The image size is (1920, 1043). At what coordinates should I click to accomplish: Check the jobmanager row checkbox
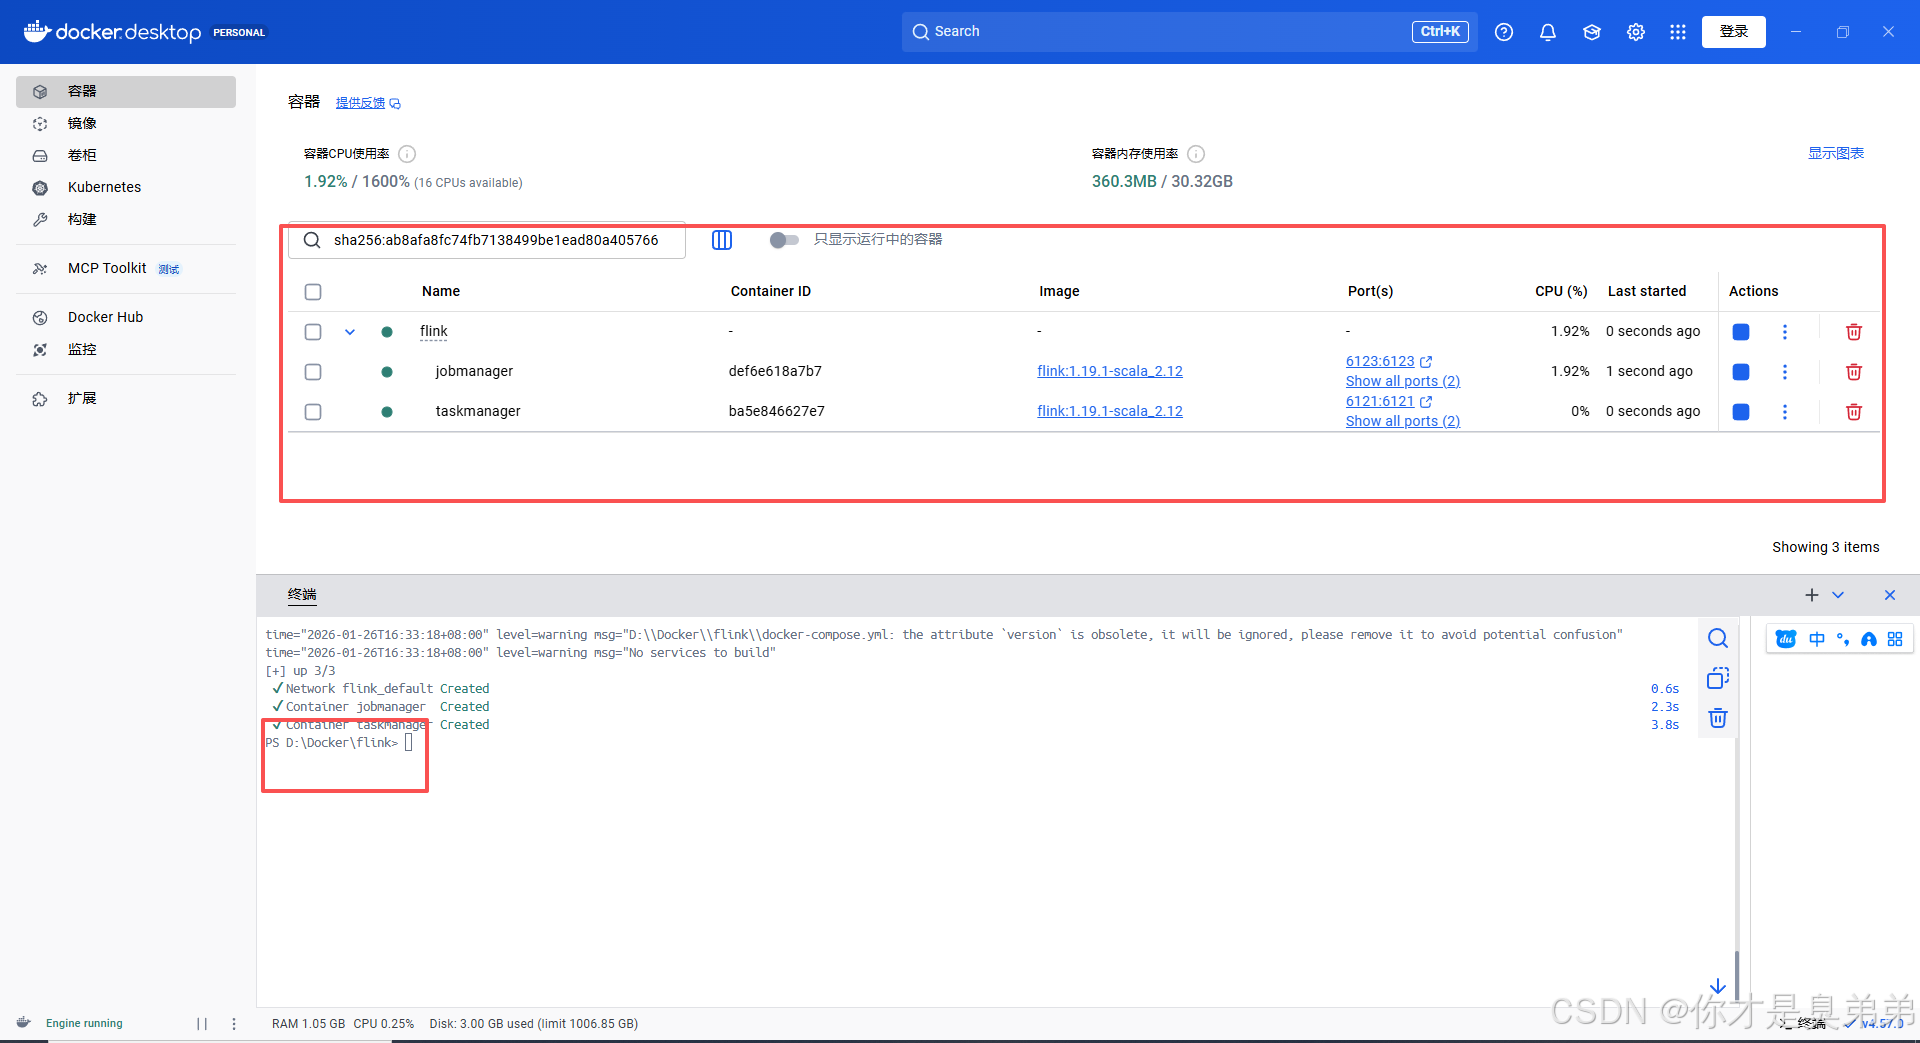pos(313,372)
